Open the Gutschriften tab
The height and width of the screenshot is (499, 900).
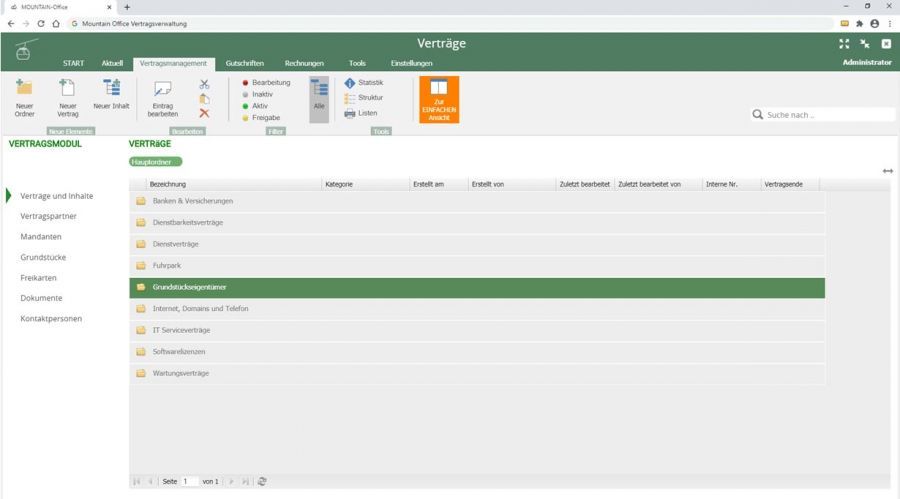coord(245,63)
